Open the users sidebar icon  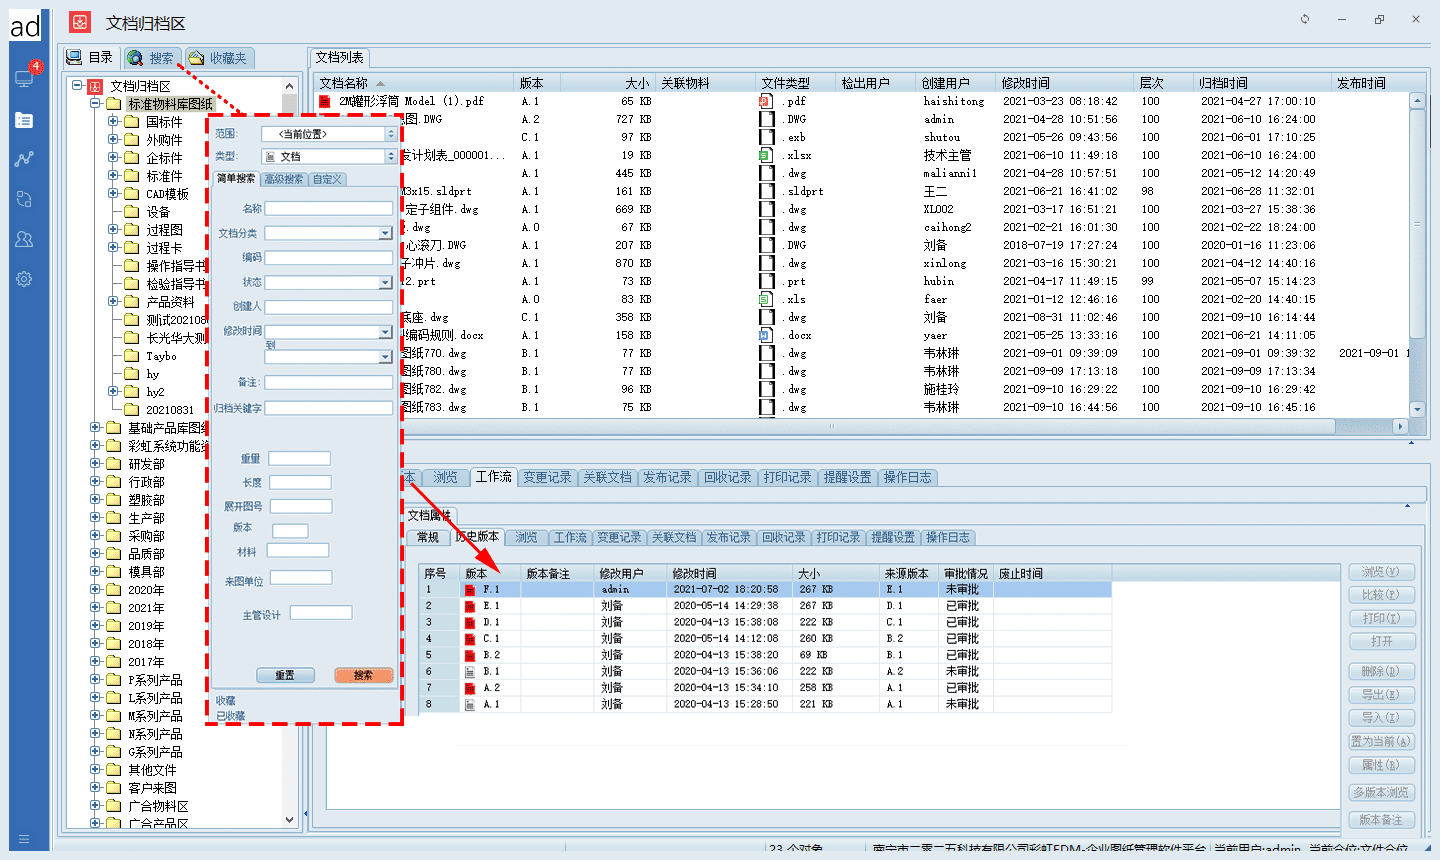pyautogui.click(x=24, y=239)
